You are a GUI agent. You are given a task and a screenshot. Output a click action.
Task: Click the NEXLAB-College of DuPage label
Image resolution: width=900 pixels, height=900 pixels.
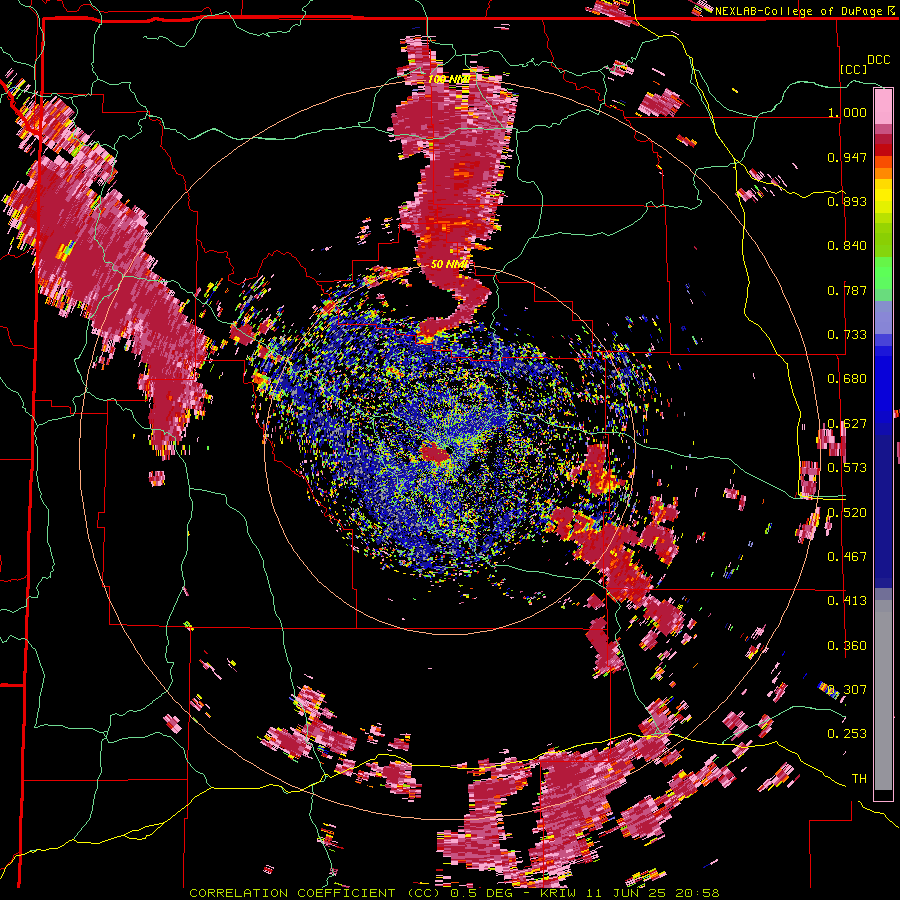click(800, 11)
